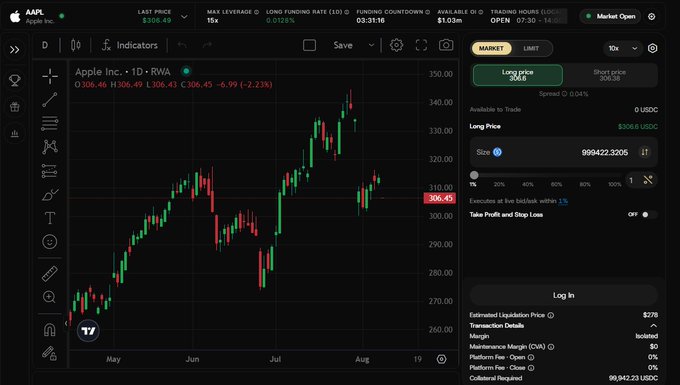The image size is (680, 385).
Task: Click the Size amount input field
Action: coord(563,152)
